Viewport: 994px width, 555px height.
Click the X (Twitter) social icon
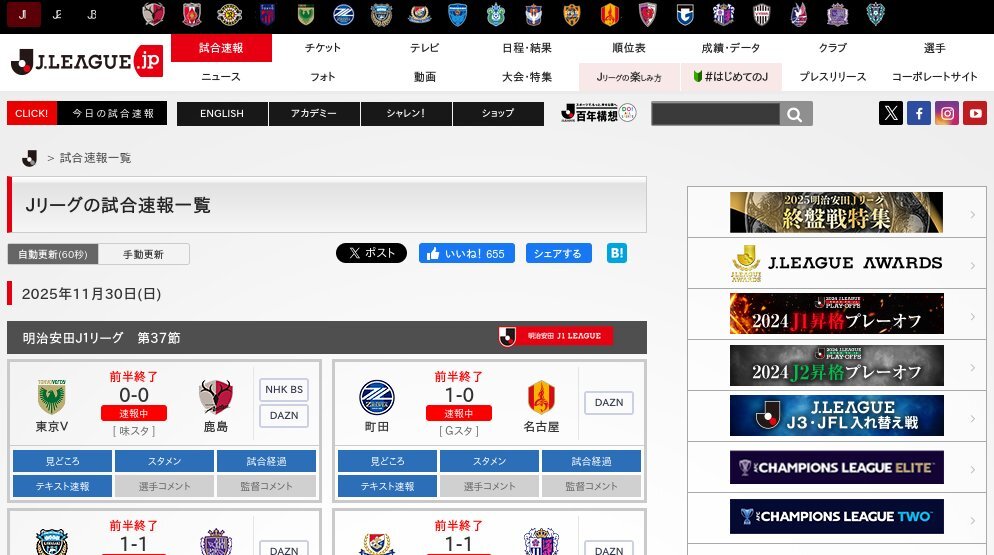point(890,113)
